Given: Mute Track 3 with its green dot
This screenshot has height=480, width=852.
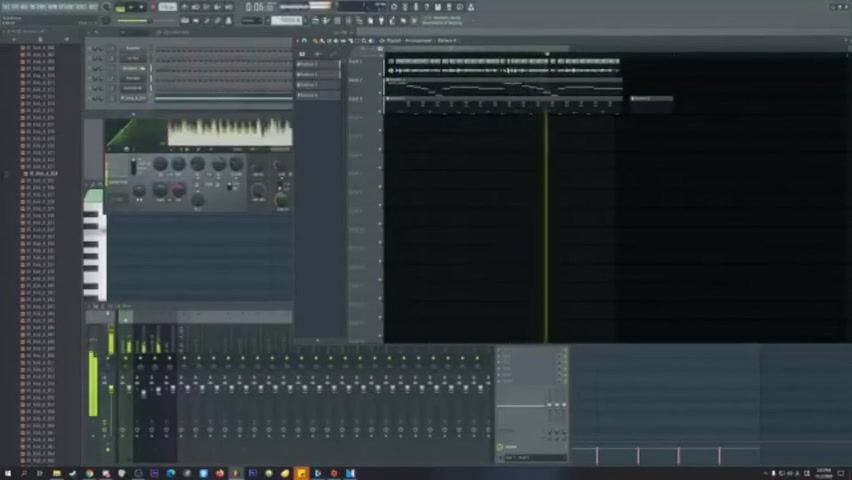Looking at the screenshot, I should click(x=380, y=111).
